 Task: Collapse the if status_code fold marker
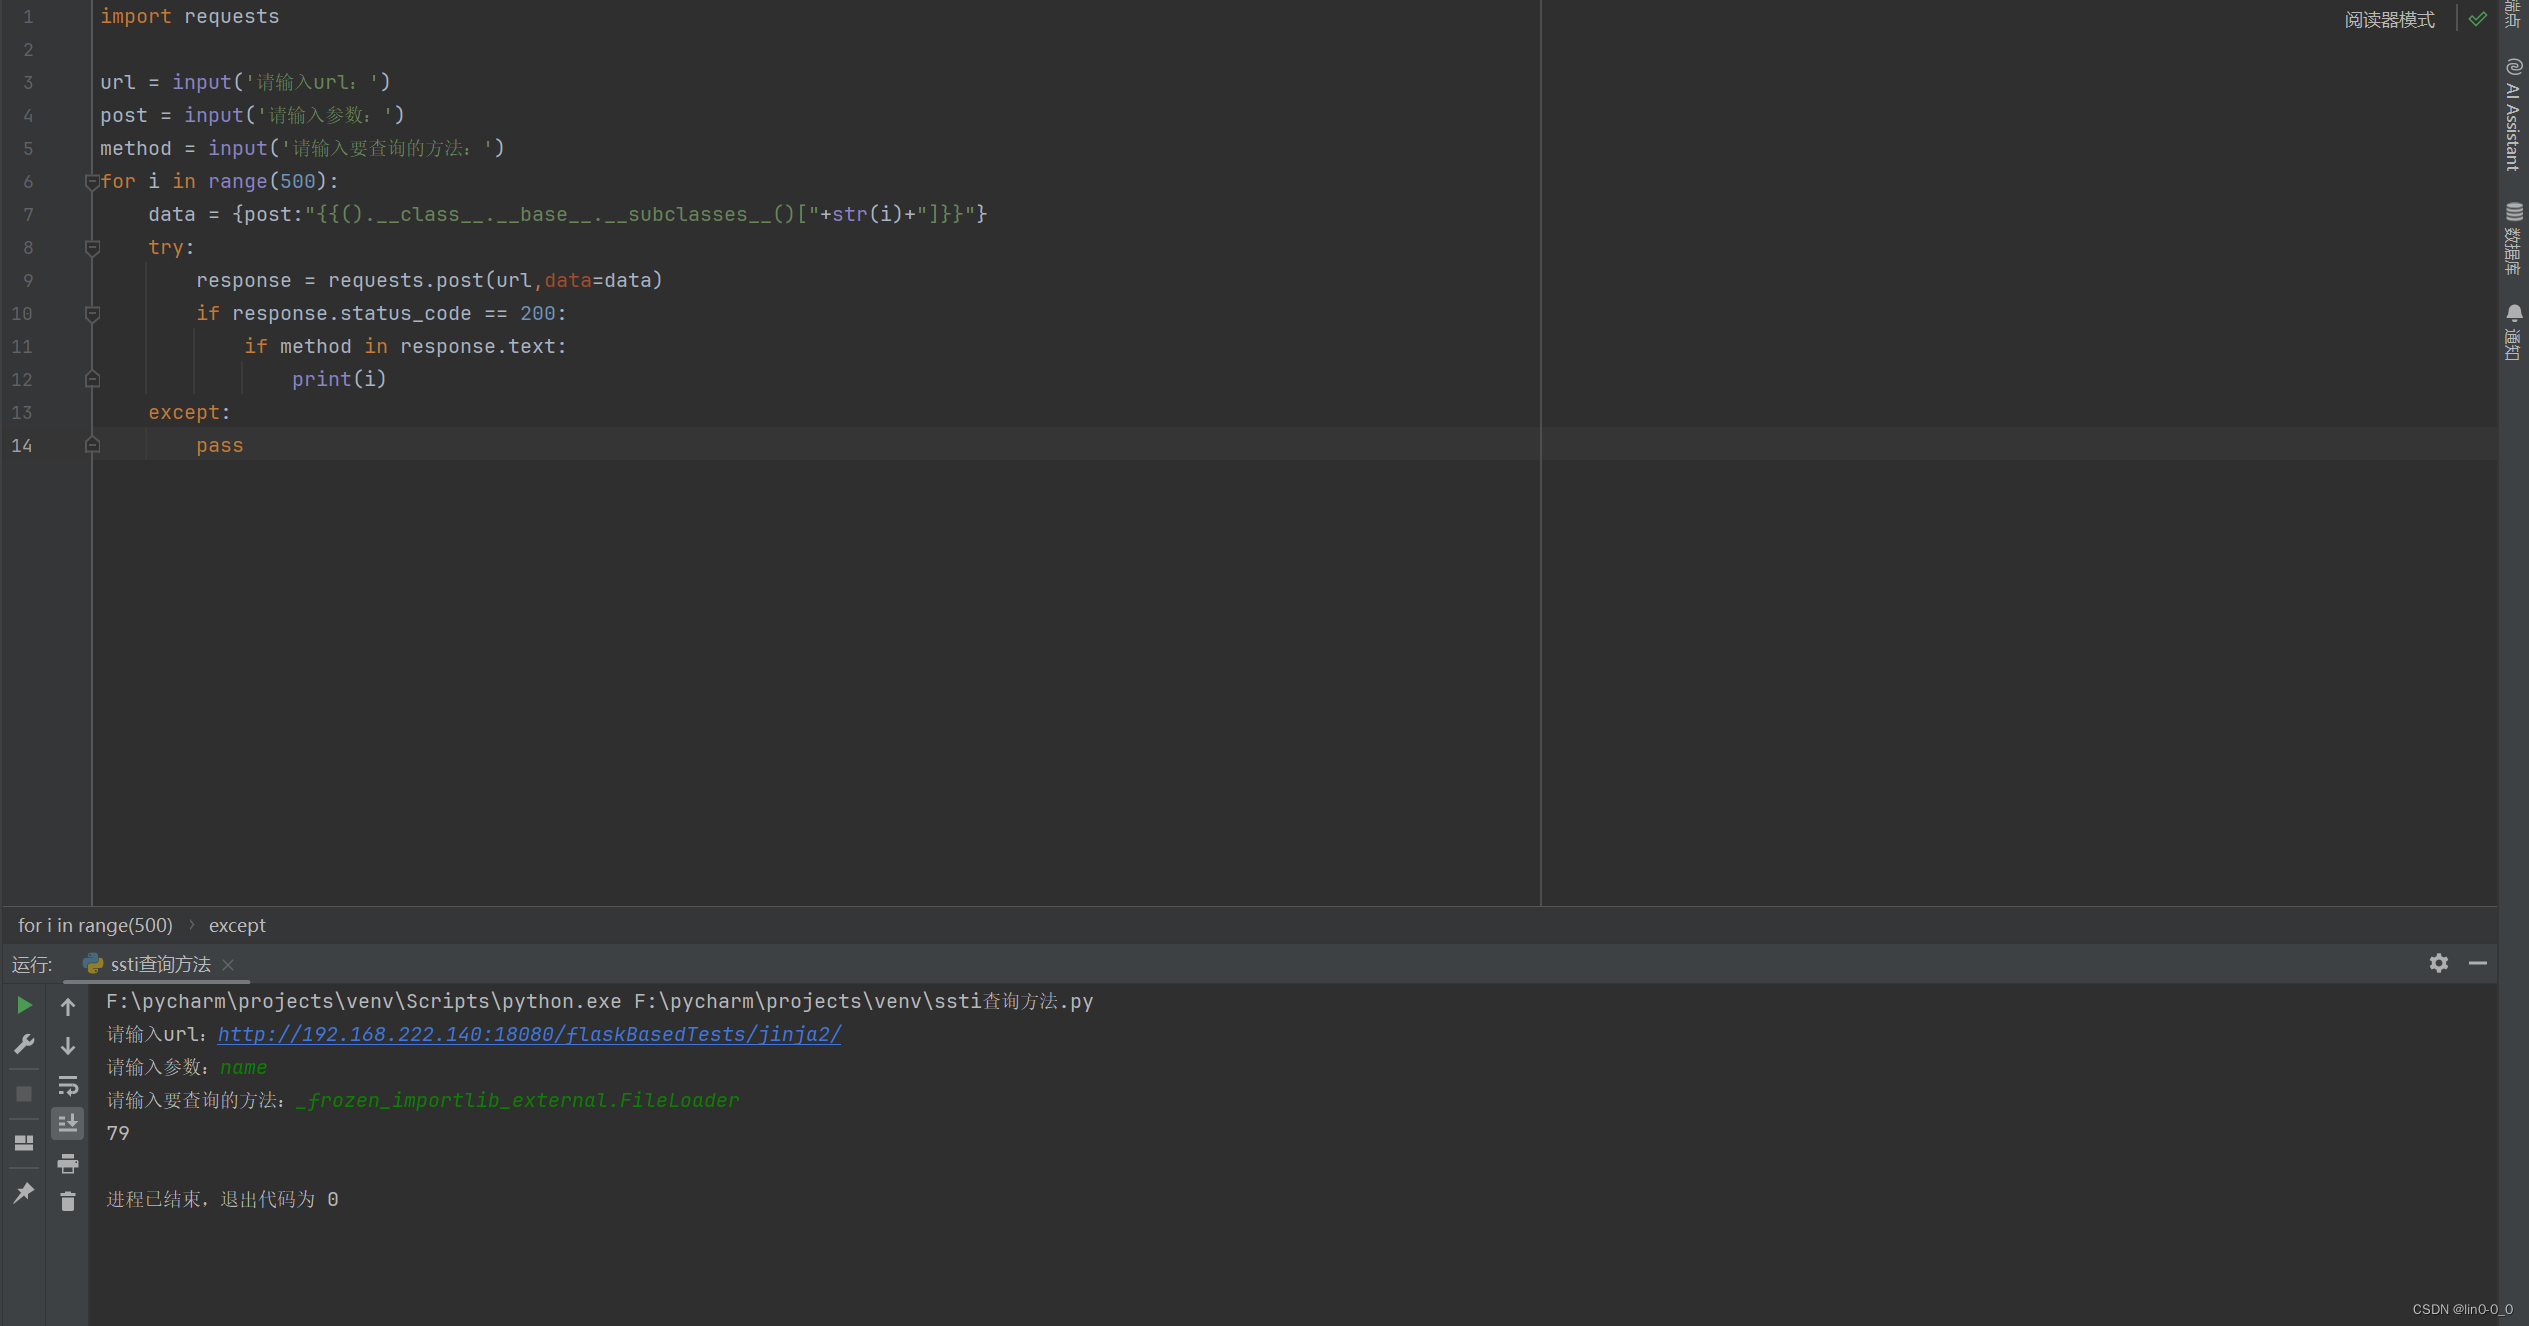(x=92, y=314)
